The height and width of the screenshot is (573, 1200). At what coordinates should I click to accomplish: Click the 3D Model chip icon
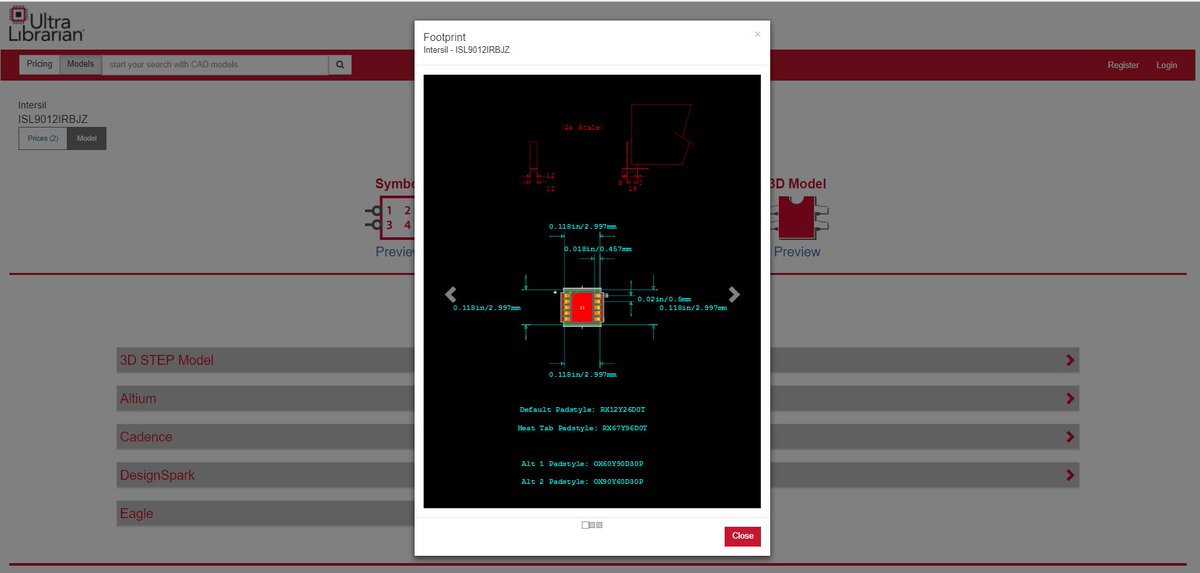pos(798,217)
